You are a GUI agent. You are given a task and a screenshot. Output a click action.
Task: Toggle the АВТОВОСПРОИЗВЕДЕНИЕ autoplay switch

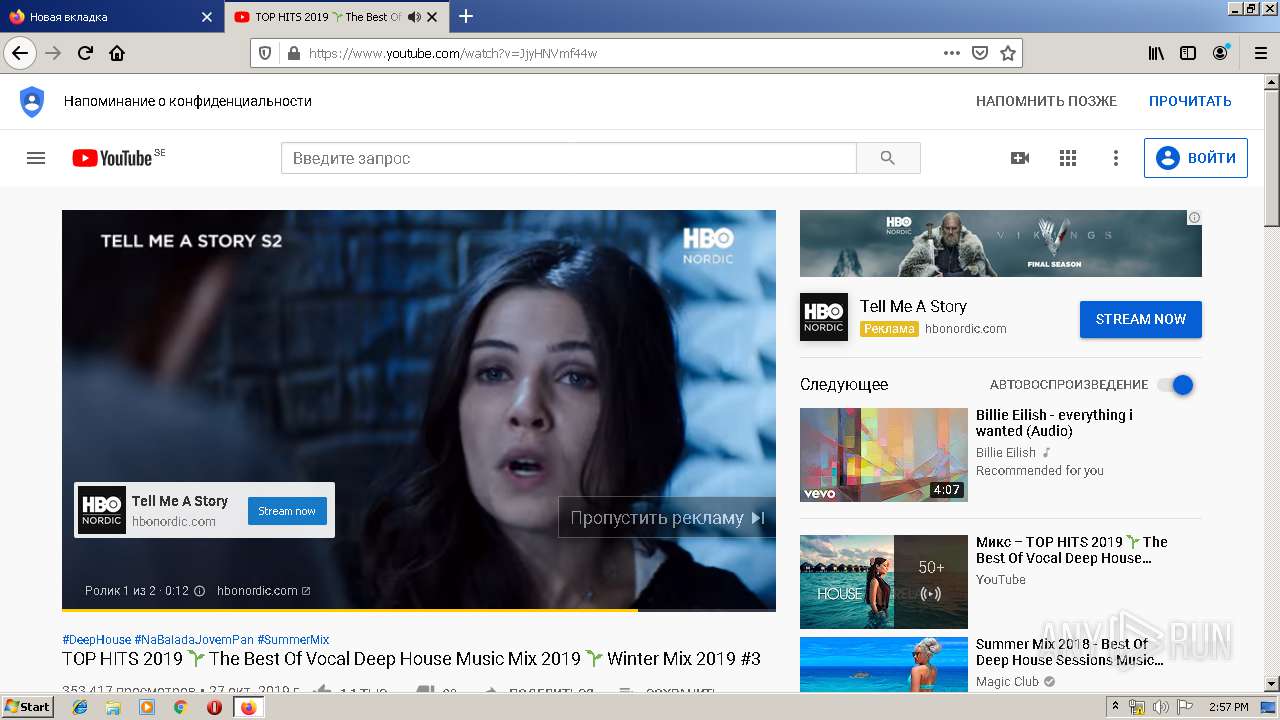pyautogui.click(x=1175, y=385)
